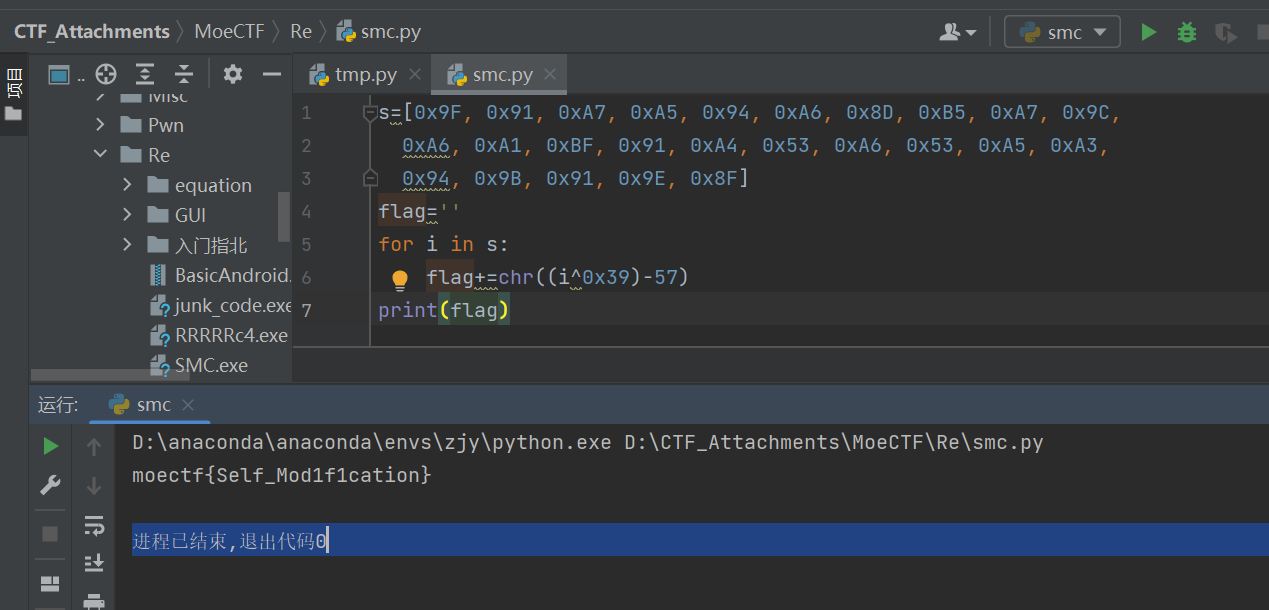Click the MoeCTF breadcrumb in the navigation bar
The width and height of the screenshot is (1269, 610).
tap(229, 32)
